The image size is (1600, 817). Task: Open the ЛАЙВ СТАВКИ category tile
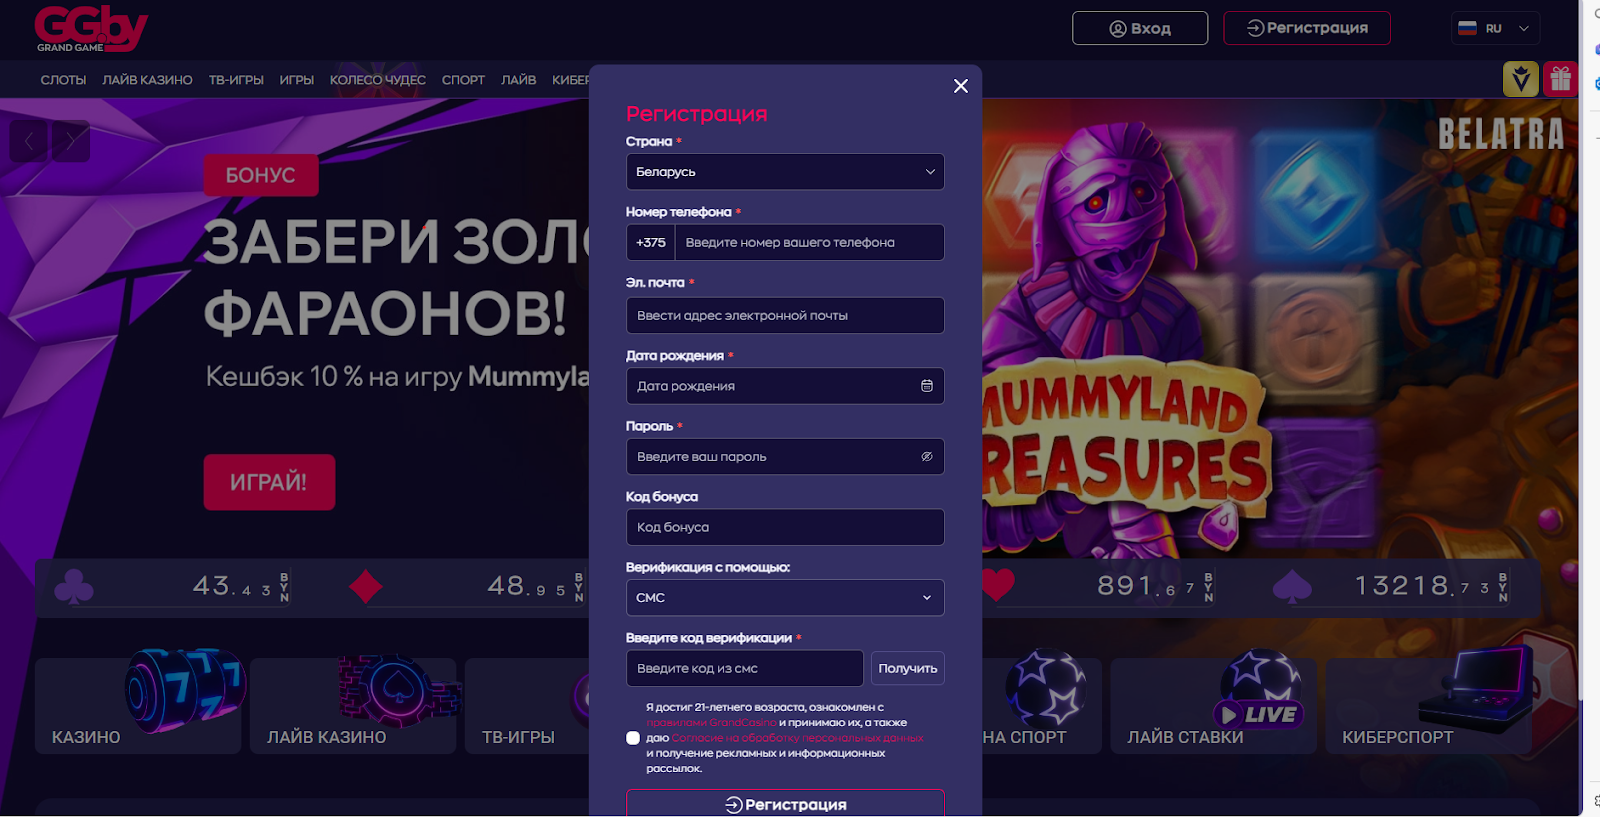pyautogui.click(x=1213, y=705)
